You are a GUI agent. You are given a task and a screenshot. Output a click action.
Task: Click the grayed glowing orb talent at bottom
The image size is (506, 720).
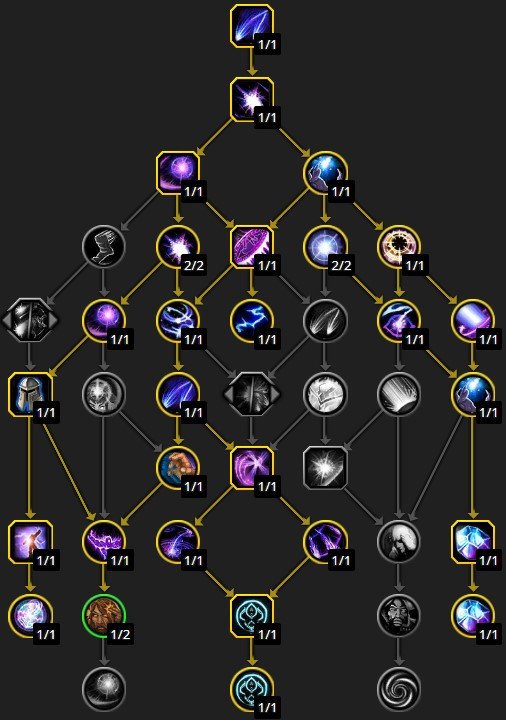[x=104, y=689]
